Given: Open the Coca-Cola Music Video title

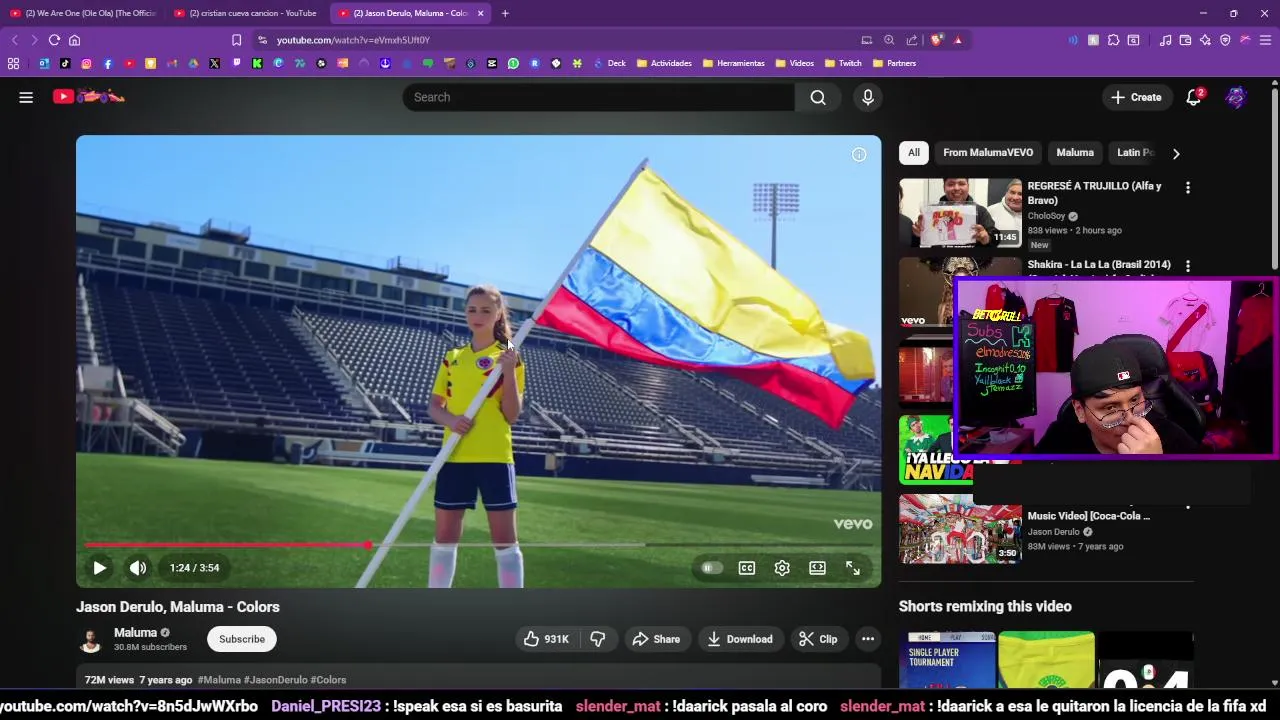Looking at the screenshot, I should [x=1089, y=516].
